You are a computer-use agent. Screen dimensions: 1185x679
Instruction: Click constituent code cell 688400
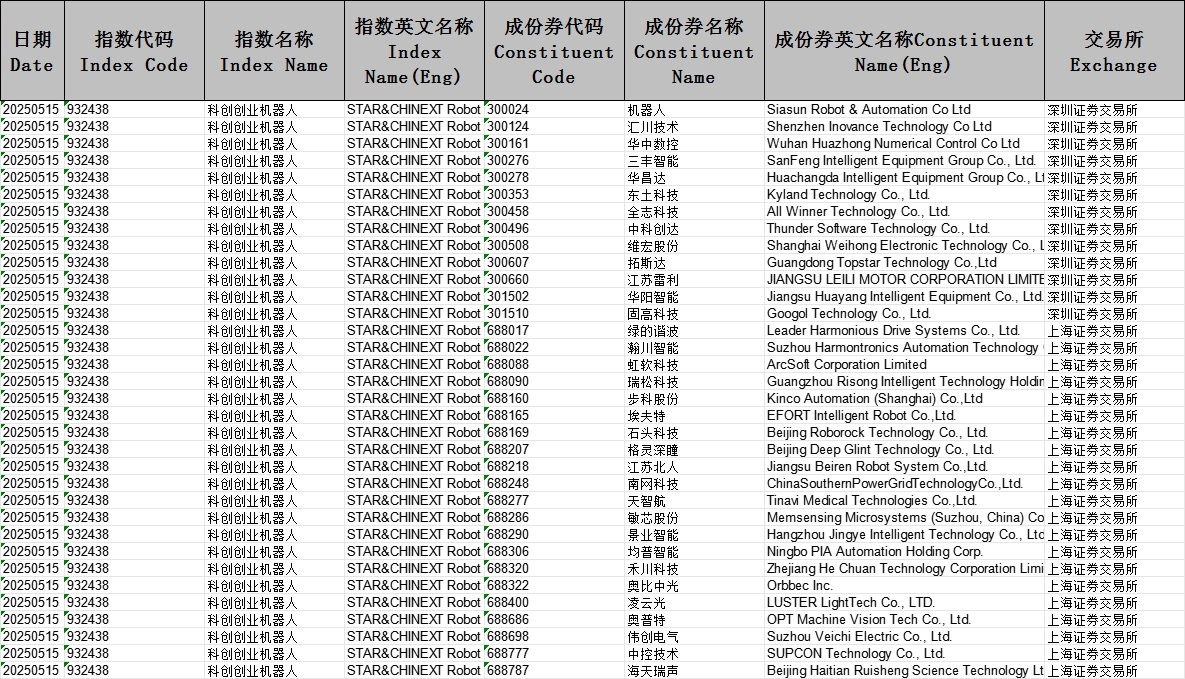pos(554,603)
